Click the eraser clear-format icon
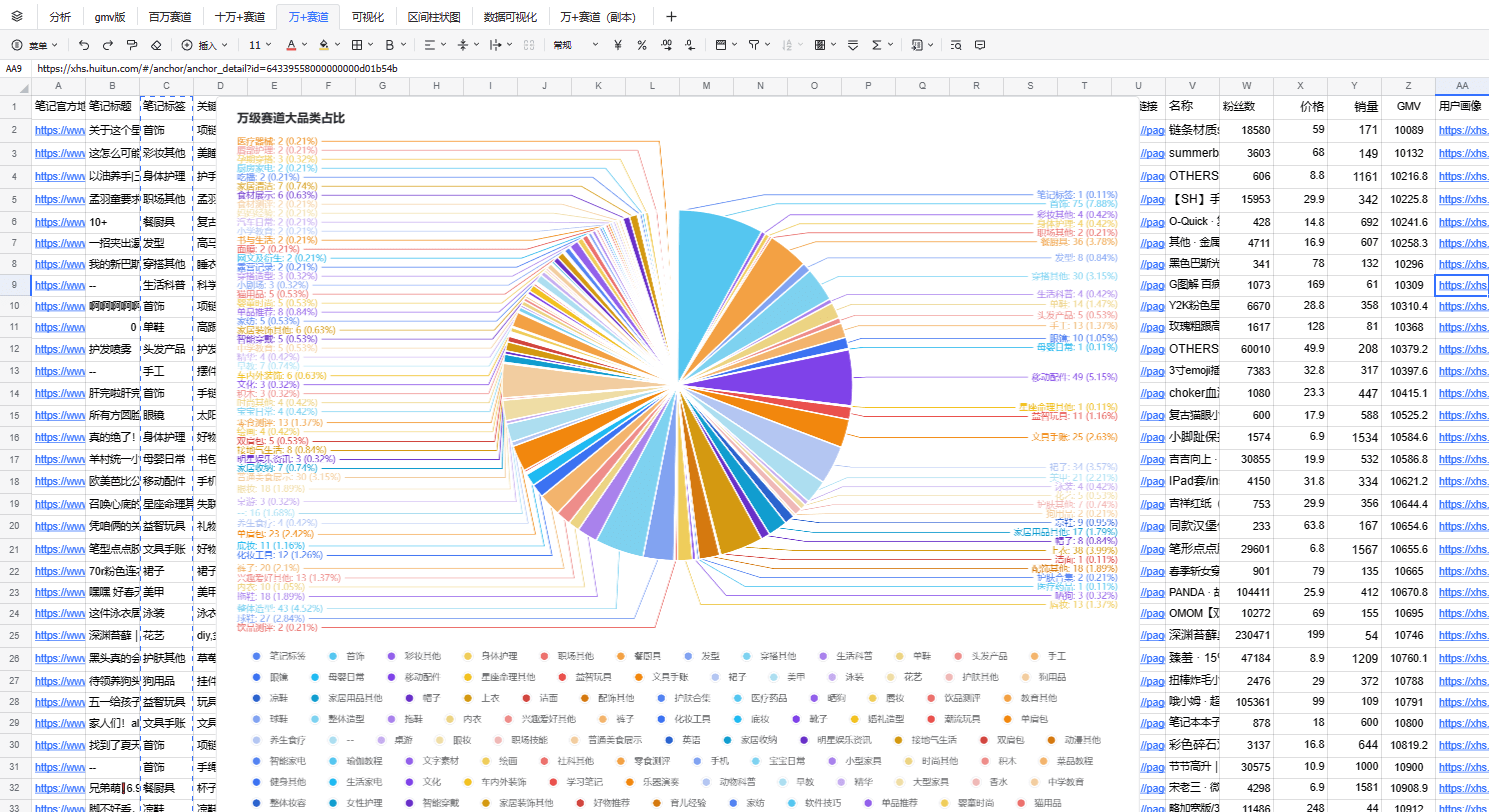1489x812 pixels. click(155, 45)
